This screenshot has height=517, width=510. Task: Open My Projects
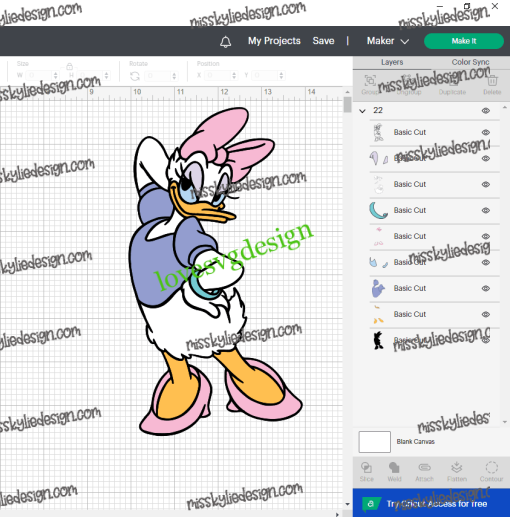pyautogui.click(x=274, y=41)
